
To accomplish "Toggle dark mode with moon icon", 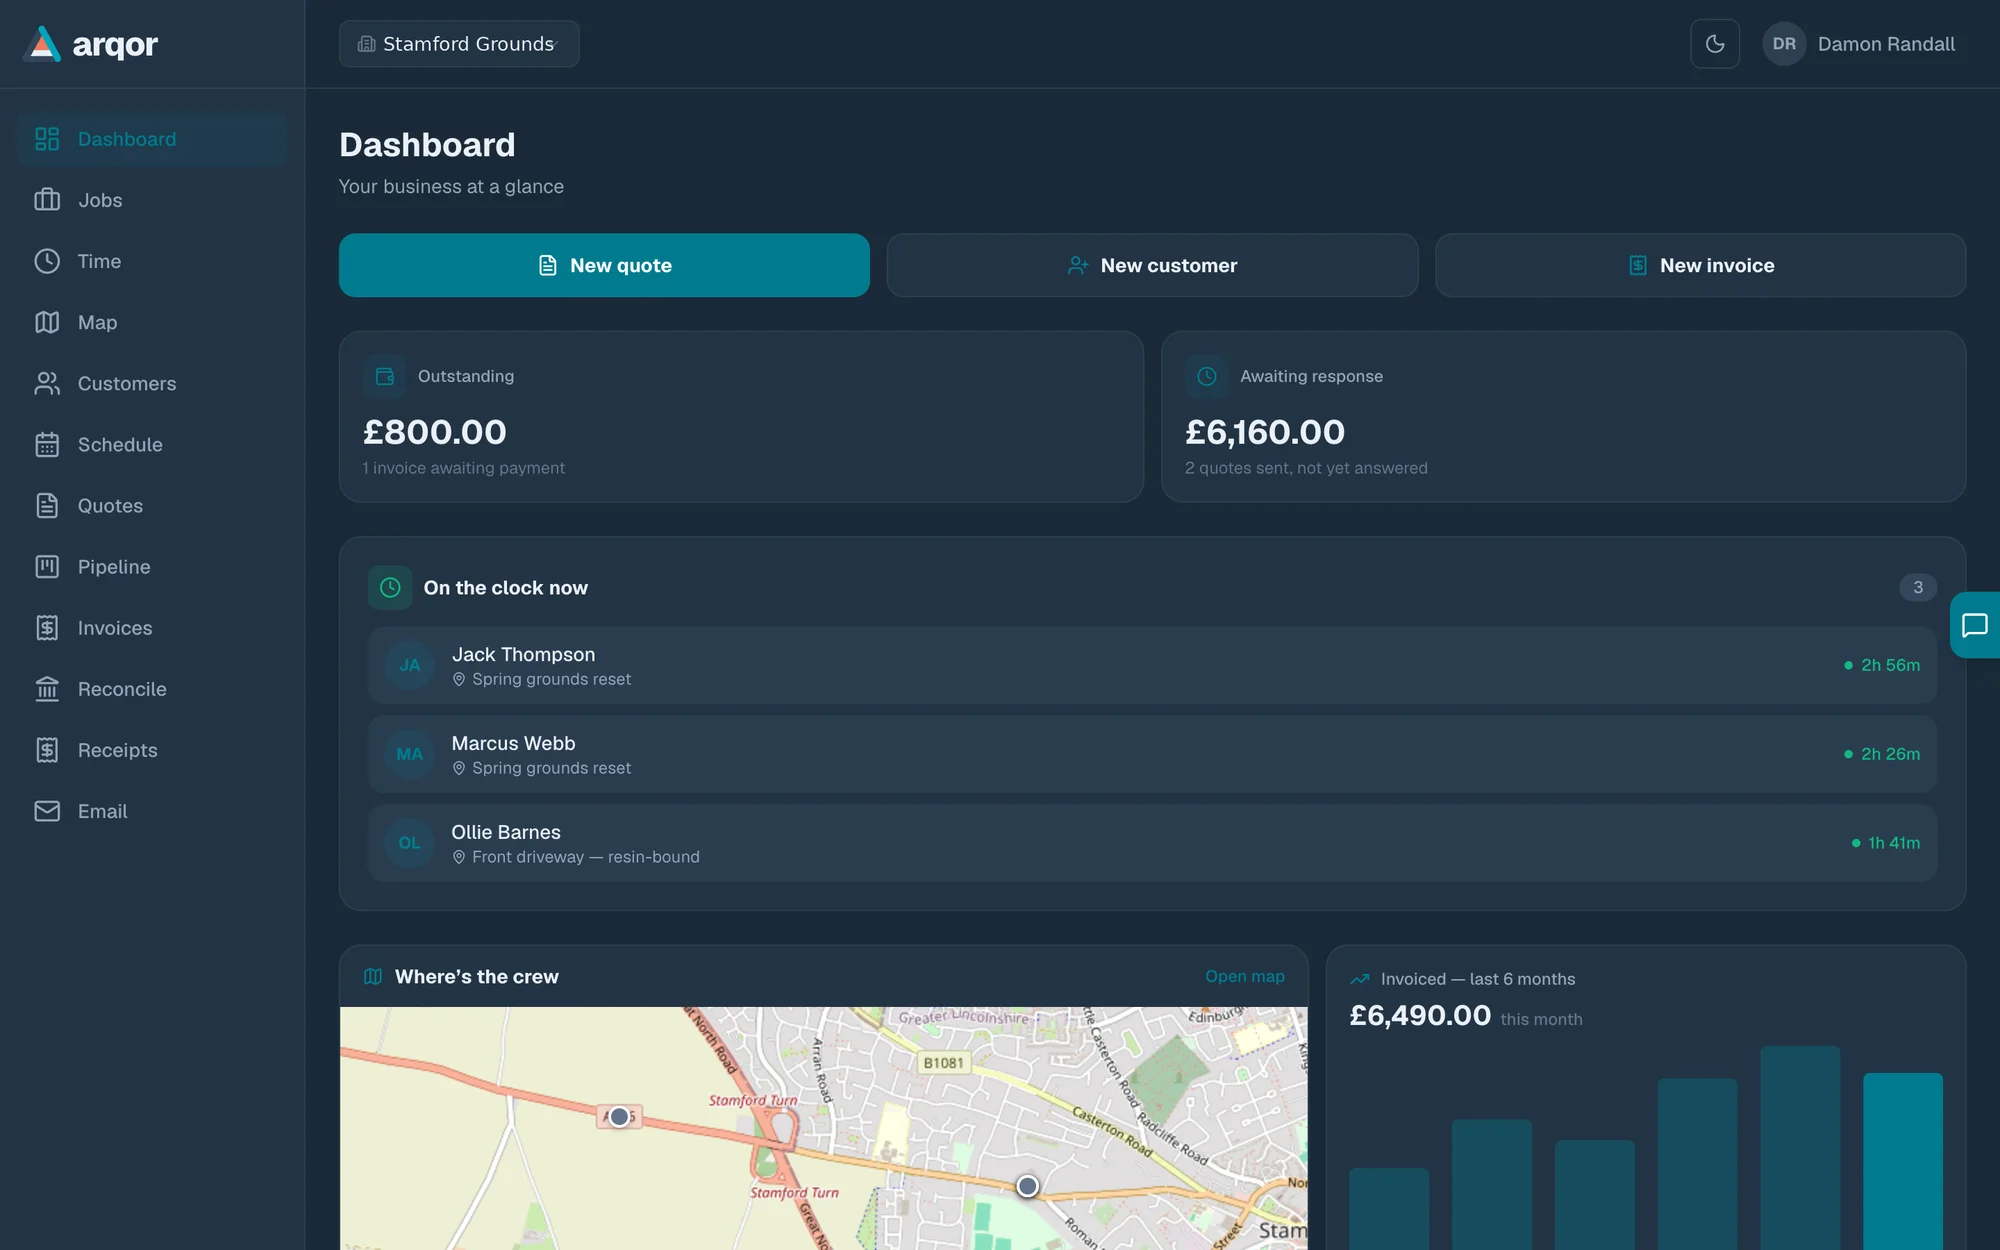I will pyautogui.click(x=1715, y=44).
